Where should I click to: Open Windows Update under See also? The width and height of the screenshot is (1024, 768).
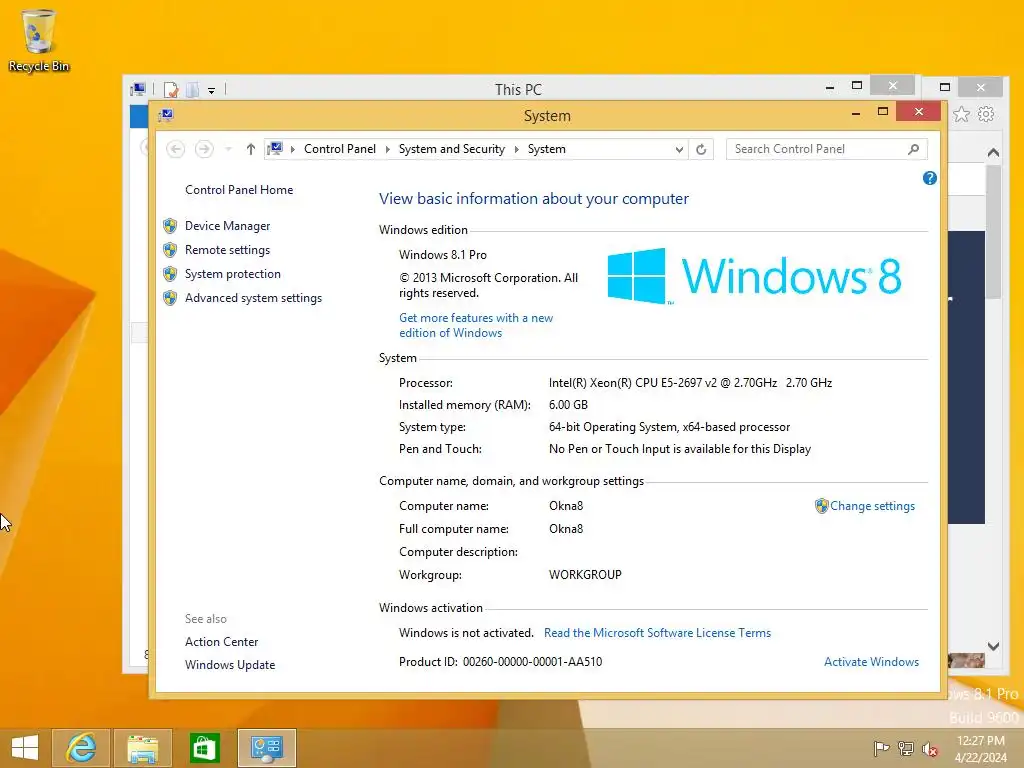point(230,665)
